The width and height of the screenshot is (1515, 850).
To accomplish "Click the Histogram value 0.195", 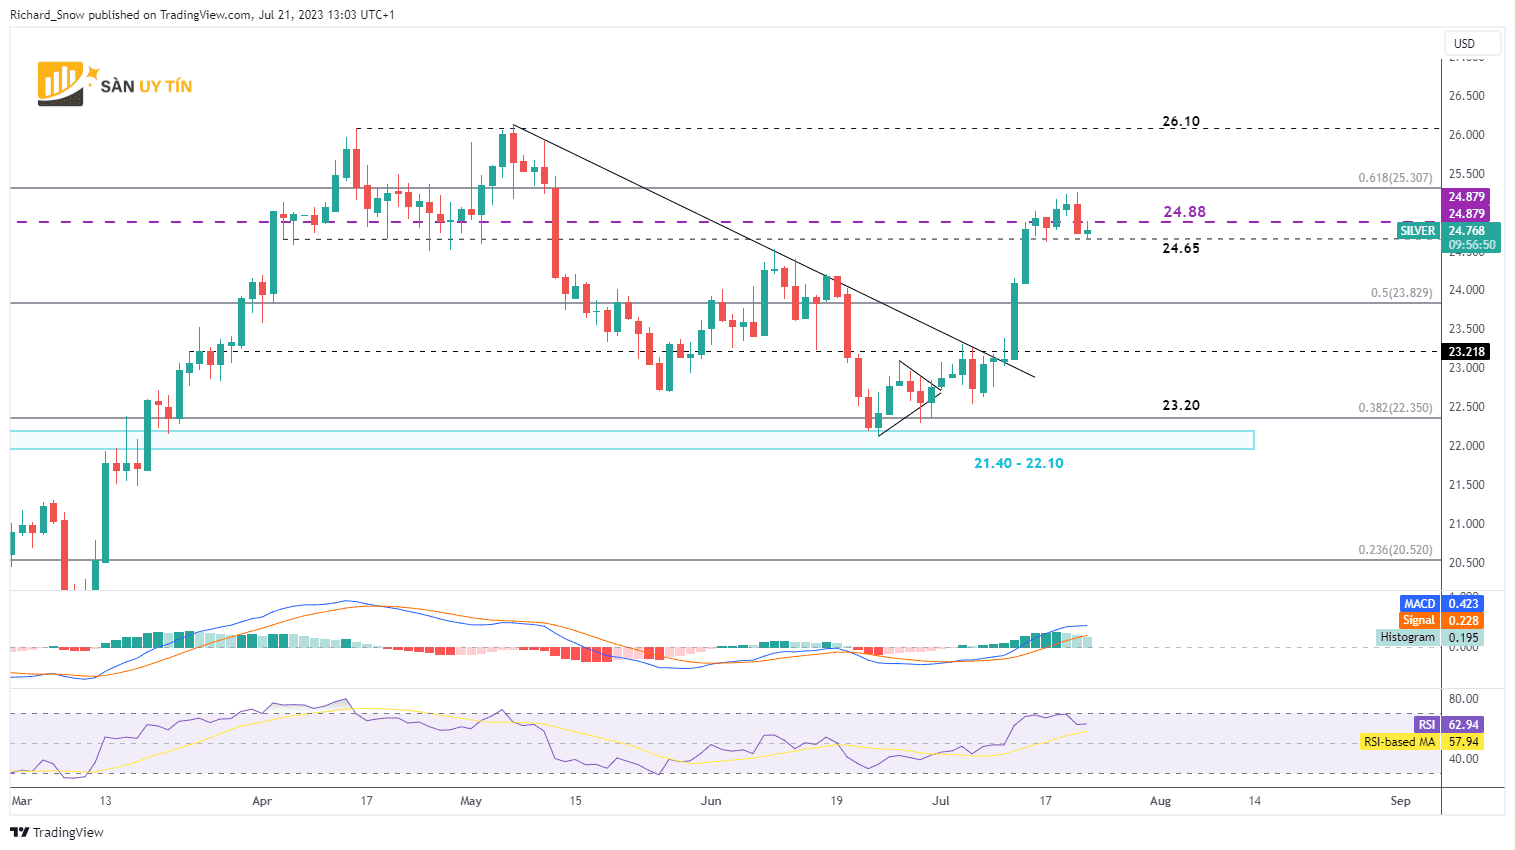I will click(x=1463, y=638).
